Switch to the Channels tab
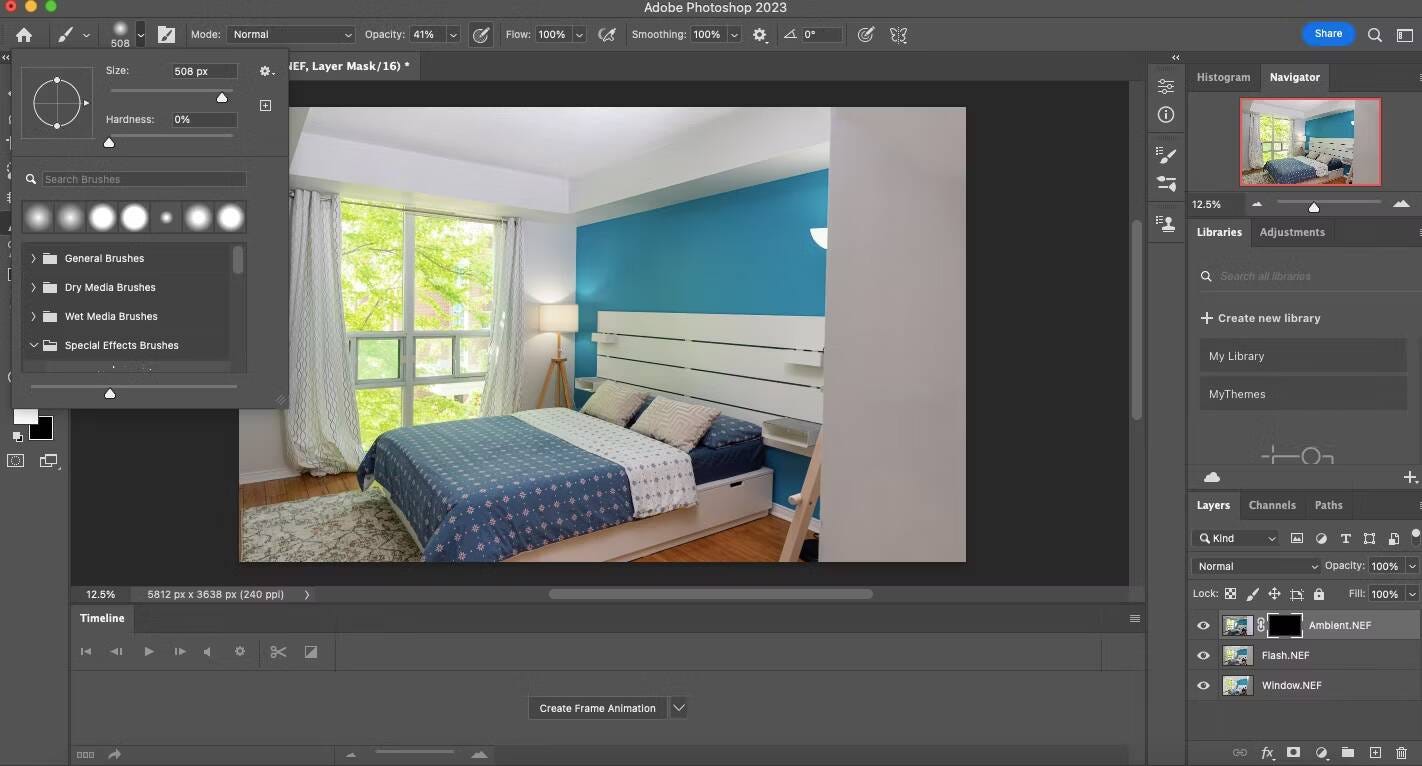Viewport: 1422px width, 766px height. [1272, 505]
